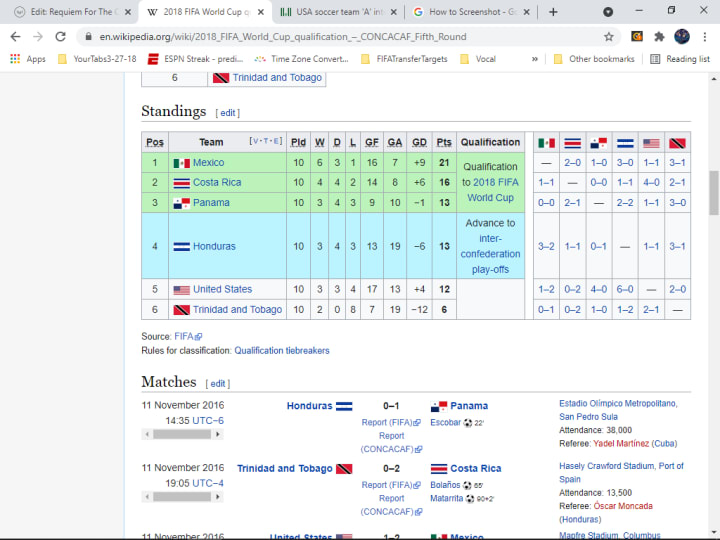Click UTC−6 time zone link
Viewport: 720px width, 540px height.
(x=208, y=421)
